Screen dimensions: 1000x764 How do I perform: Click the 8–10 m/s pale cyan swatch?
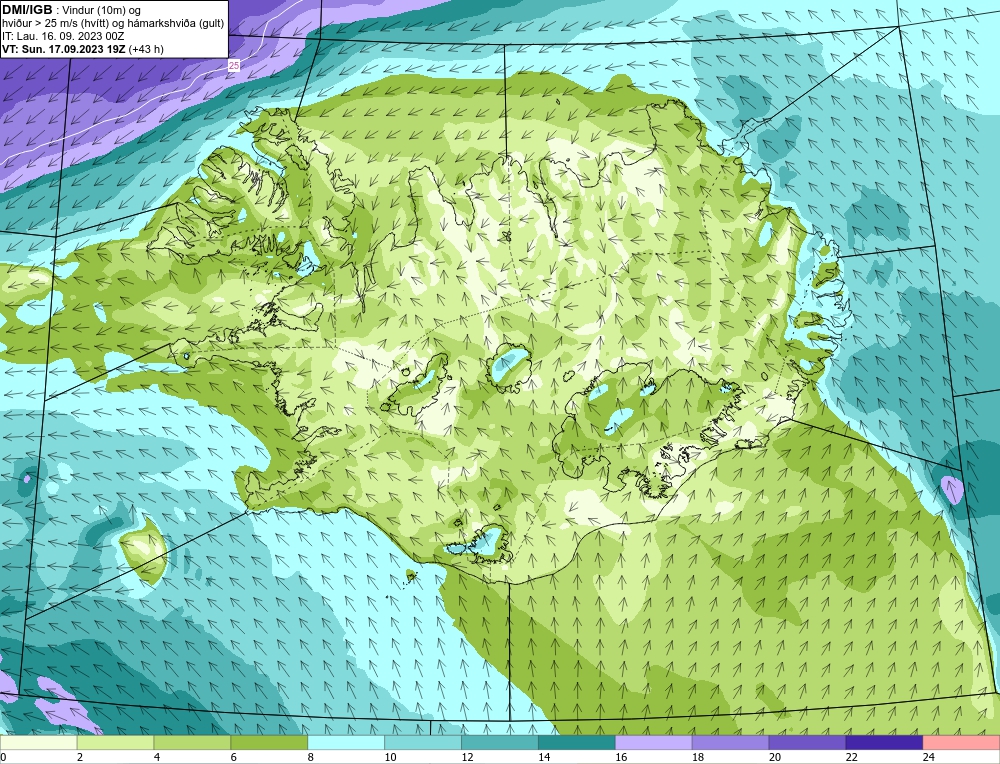[x=346, y=742]
